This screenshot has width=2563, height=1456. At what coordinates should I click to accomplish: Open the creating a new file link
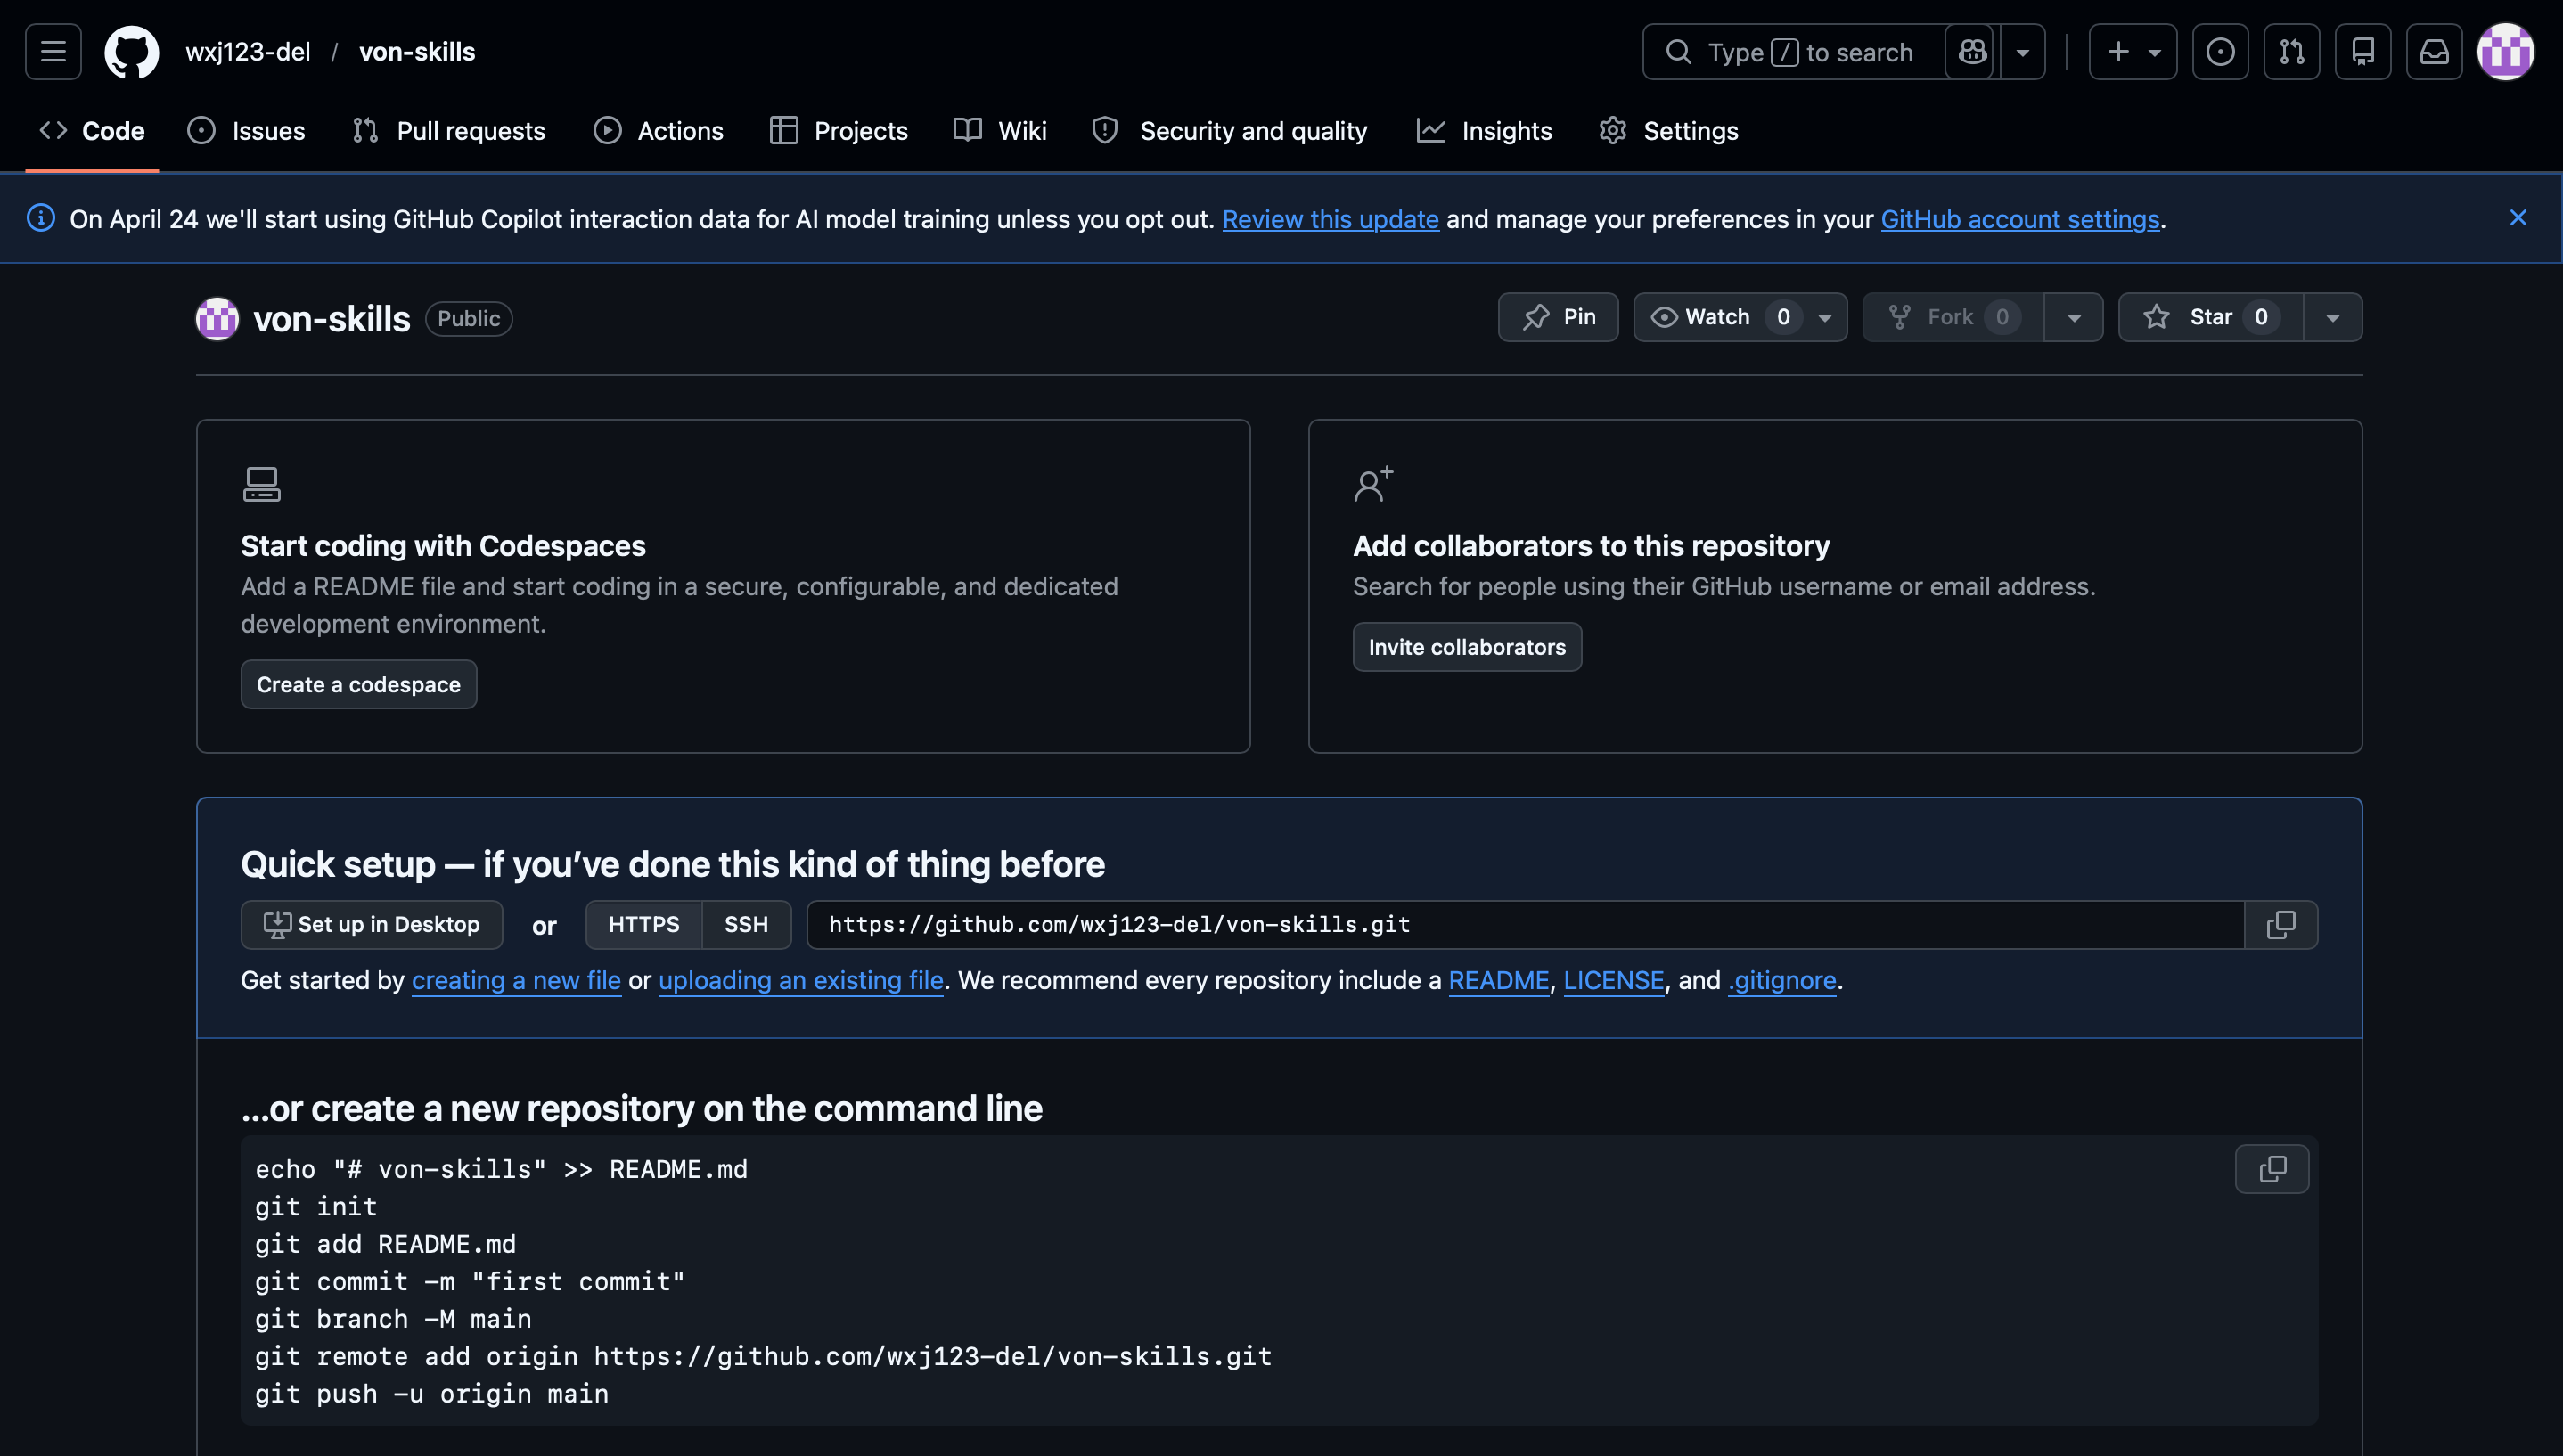coord(516,981)
